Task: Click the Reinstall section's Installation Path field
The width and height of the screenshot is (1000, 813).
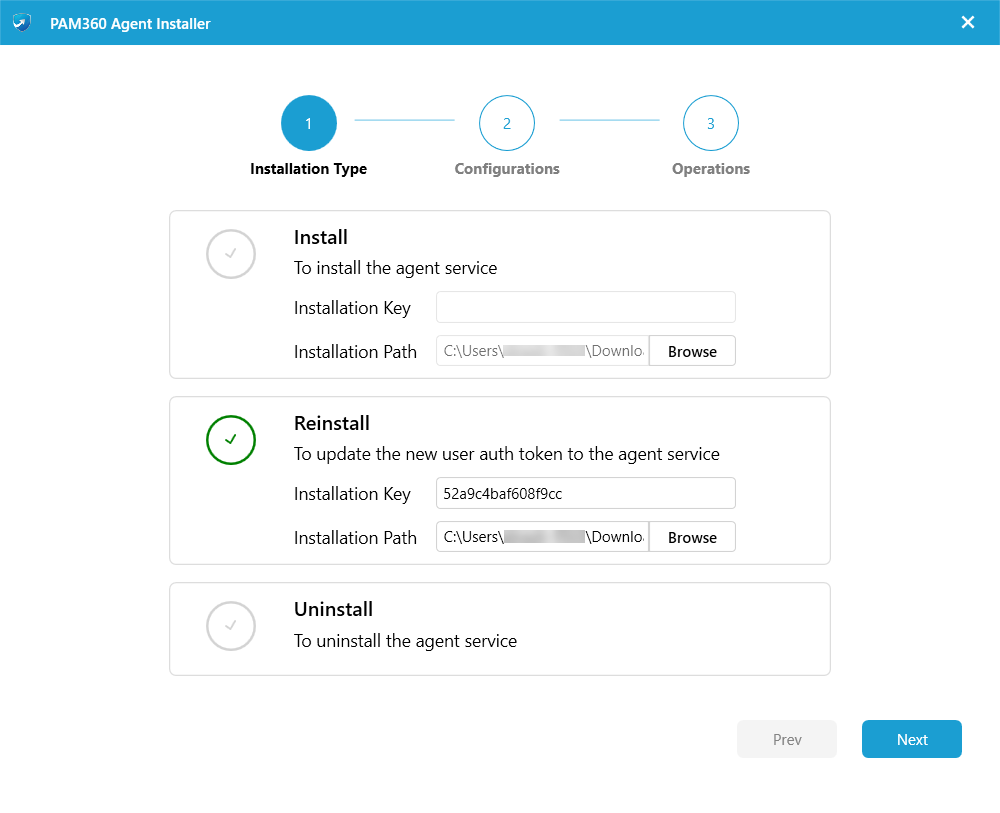Action: tap(542, 537)
